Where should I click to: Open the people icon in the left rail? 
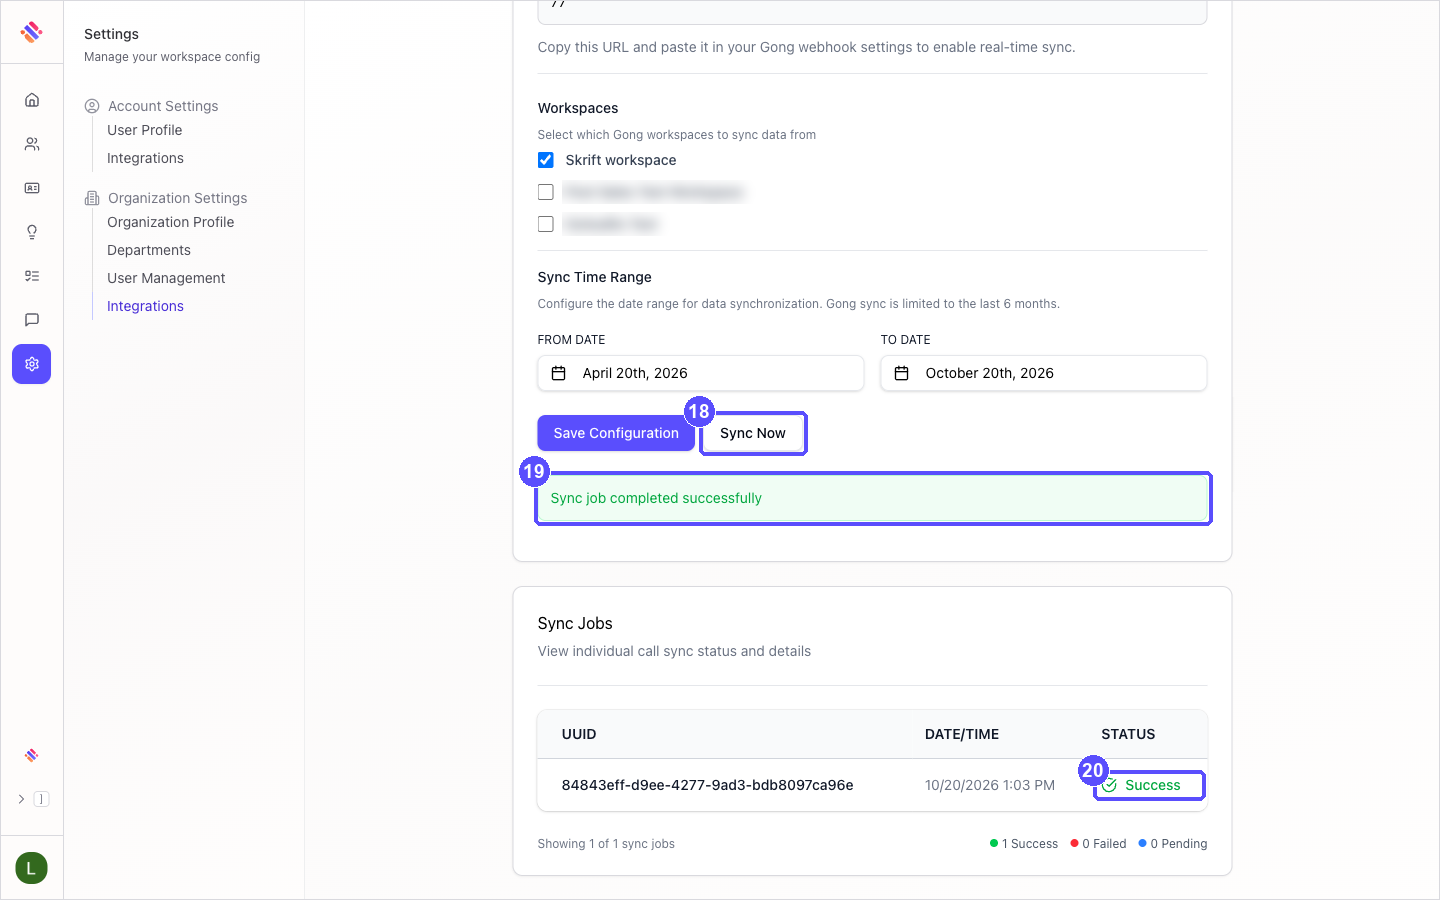[32, 144]
